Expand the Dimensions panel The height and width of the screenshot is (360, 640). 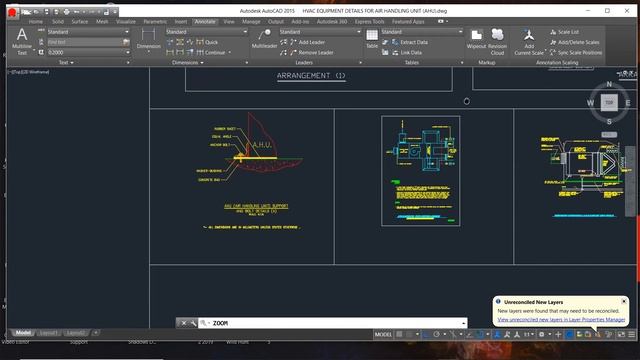point(188,62)
